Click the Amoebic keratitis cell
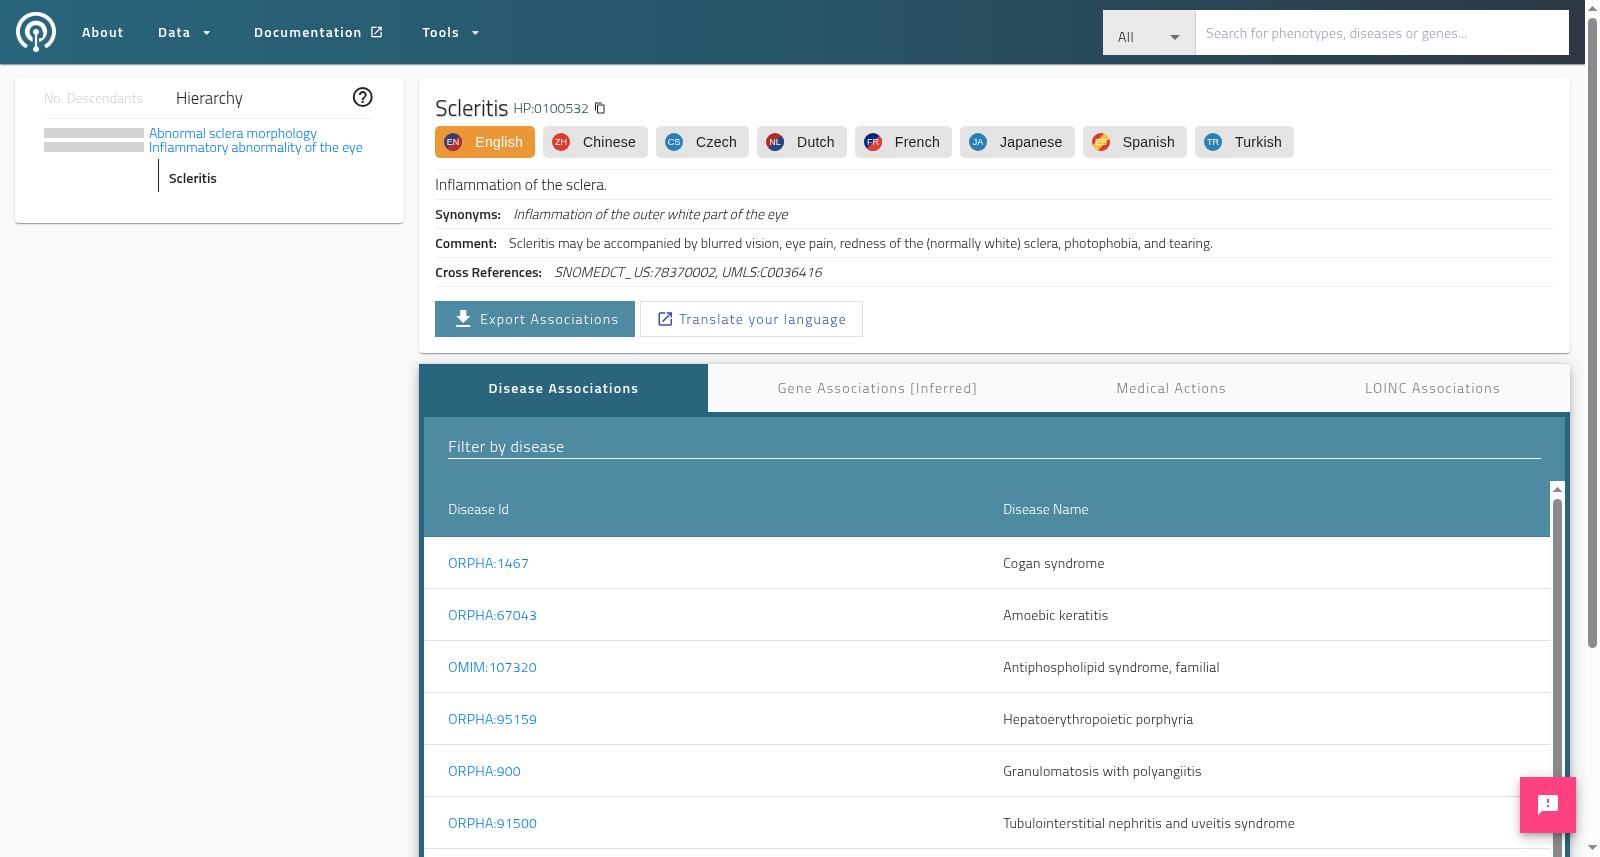Image resolution: width=1600 pixels, height=857 pixels. click(1055, 615)
